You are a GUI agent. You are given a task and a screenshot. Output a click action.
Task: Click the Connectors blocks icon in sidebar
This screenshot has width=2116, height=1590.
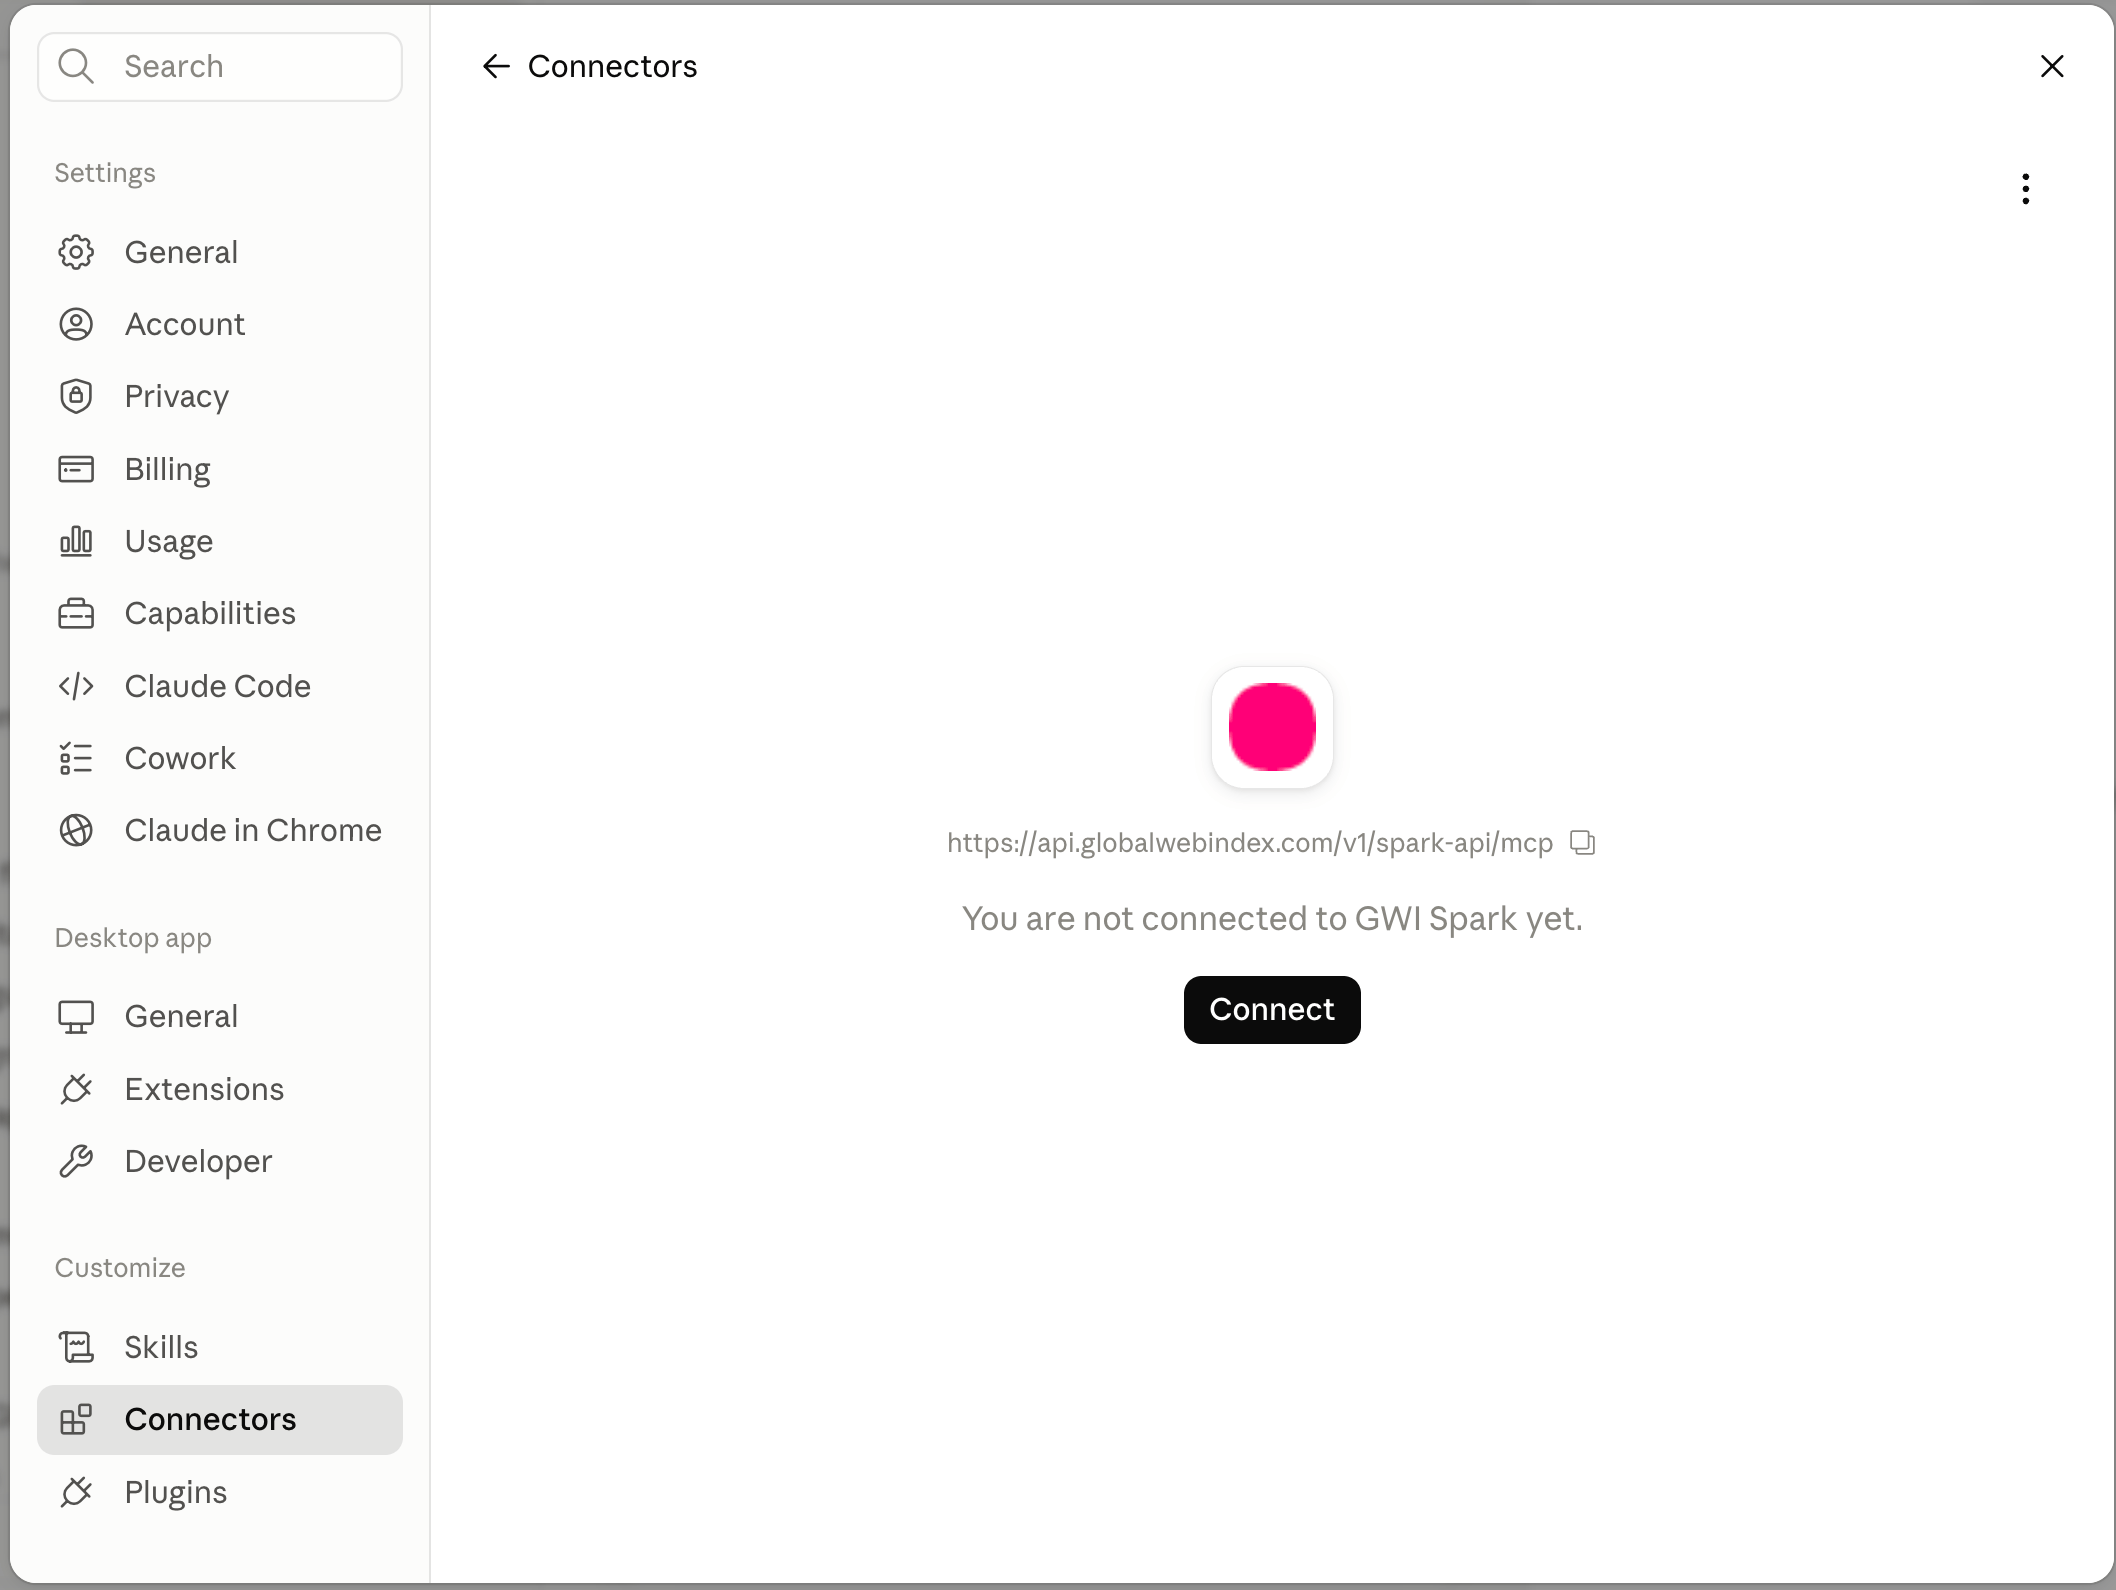[x=76, y=1419]
